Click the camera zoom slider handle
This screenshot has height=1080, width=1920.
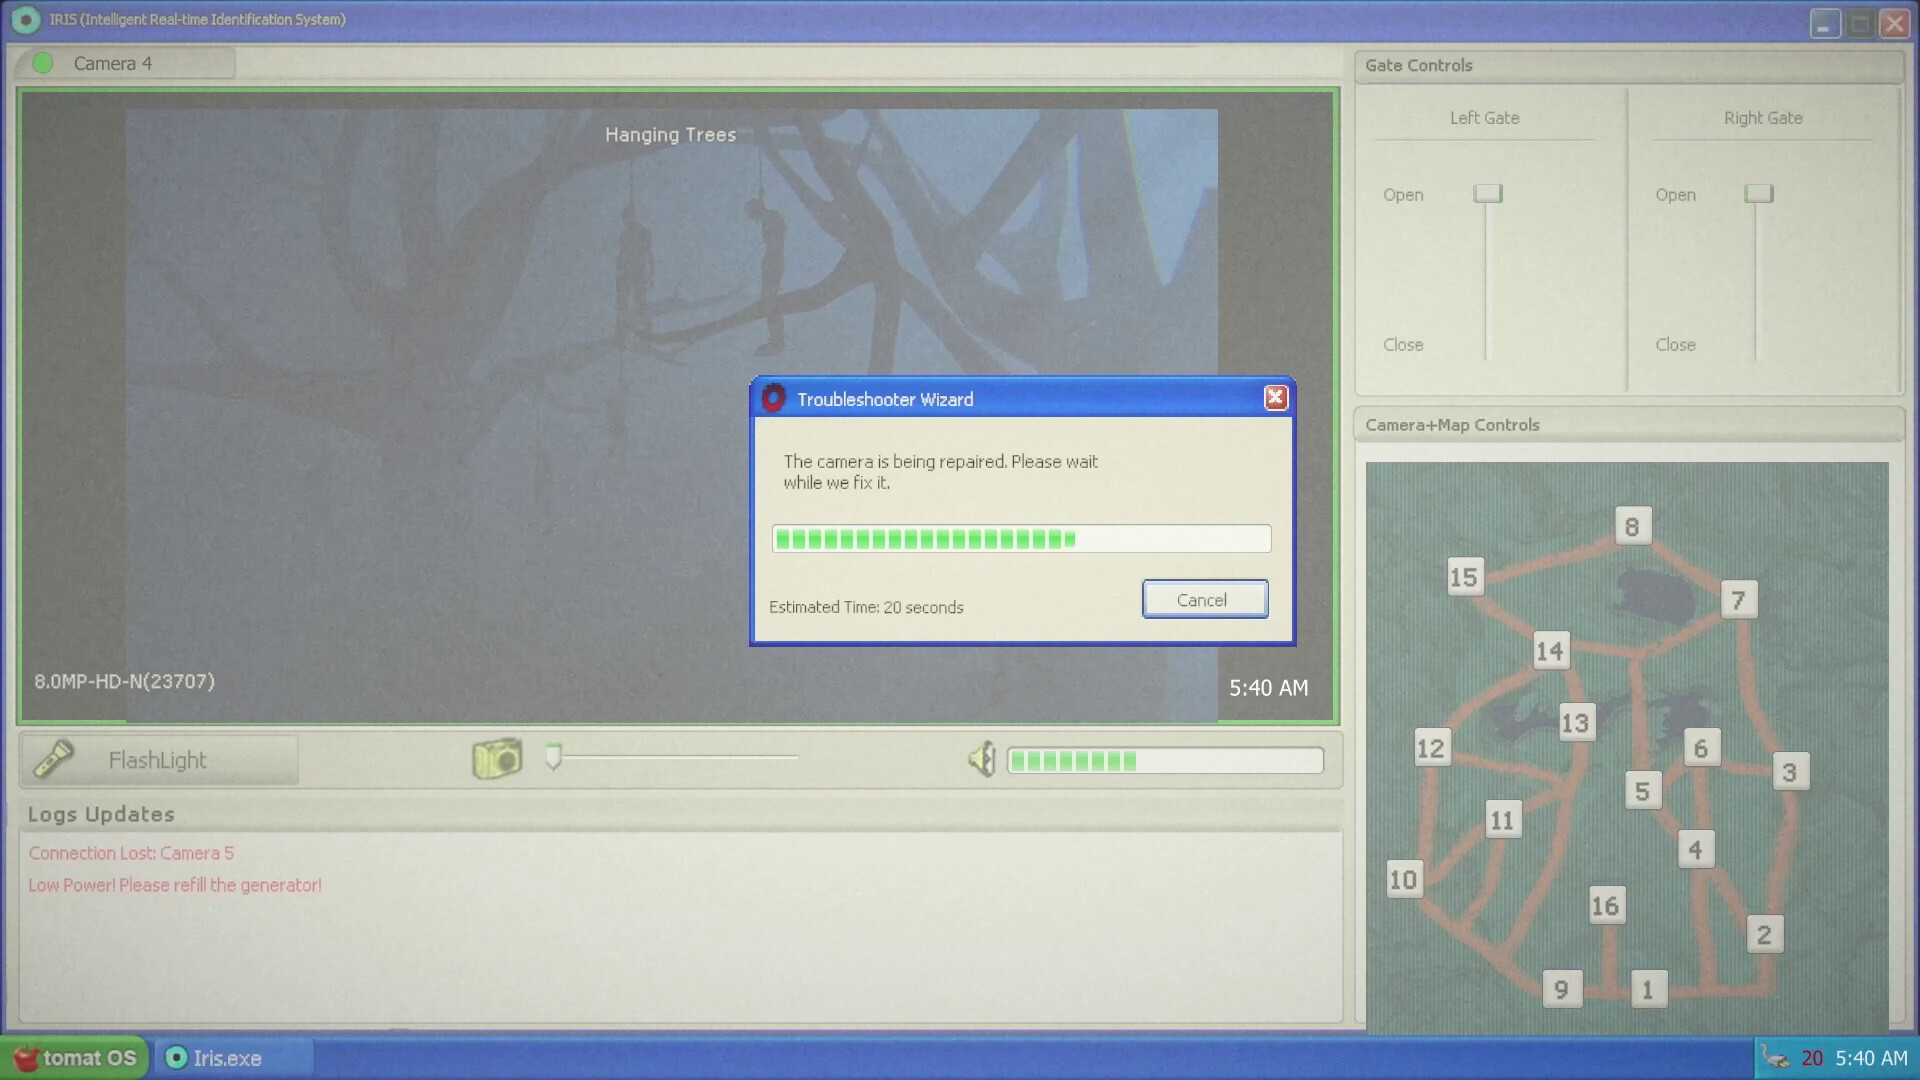click(x=553, y=756)
